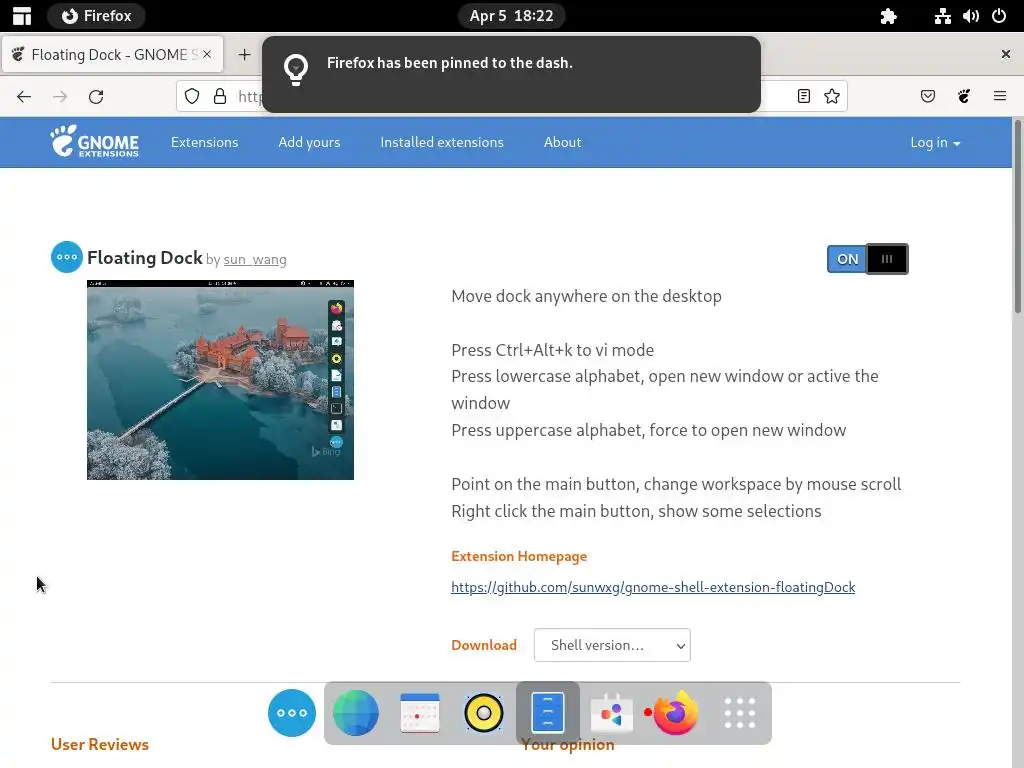The image size is (1024, 768).
Task: Select the Floating Dock browser tab
Action: coord(112,54)
